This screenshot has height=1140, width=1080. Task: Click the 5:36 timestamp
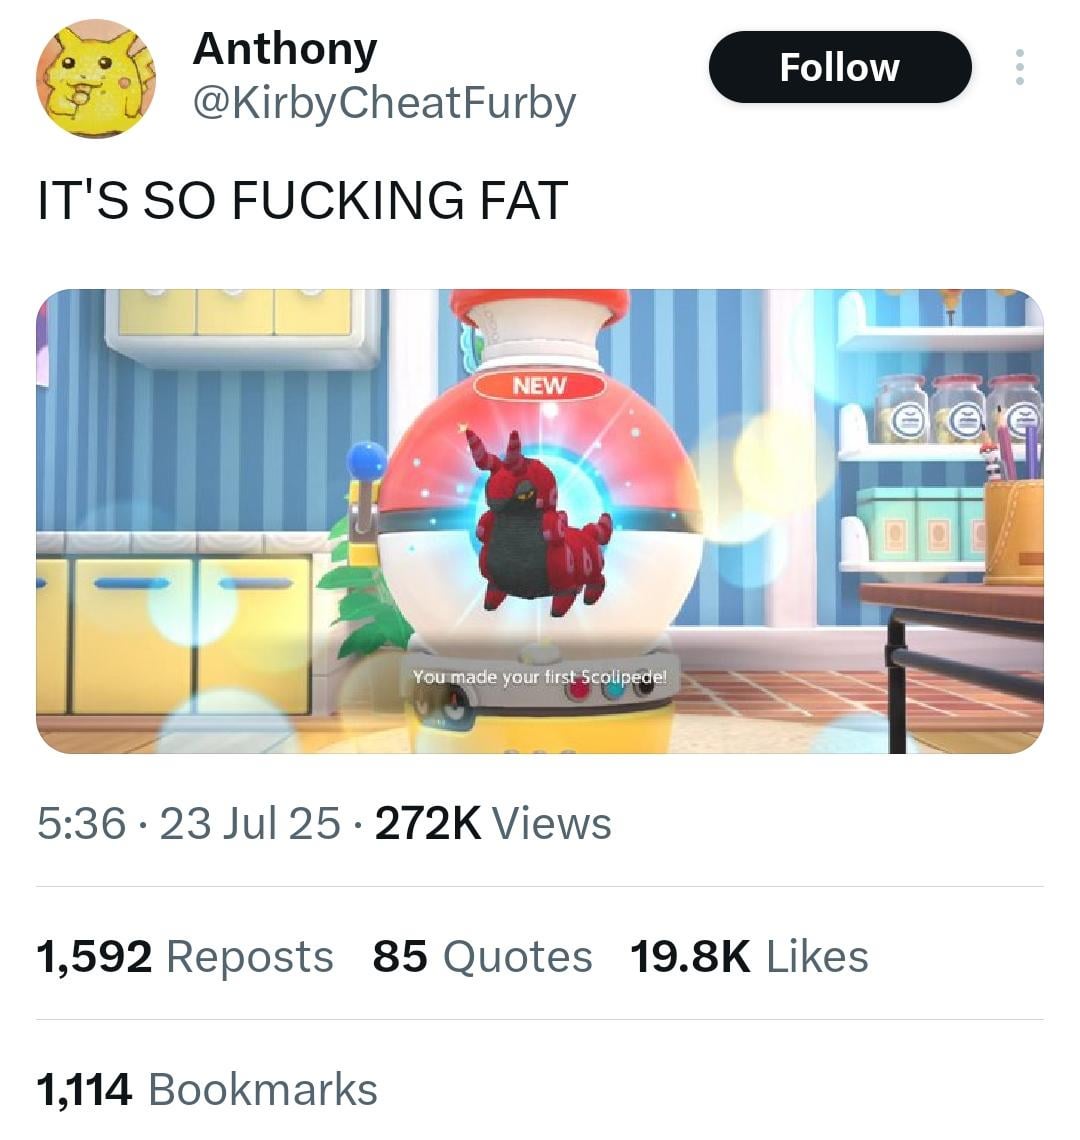[81, 824]
